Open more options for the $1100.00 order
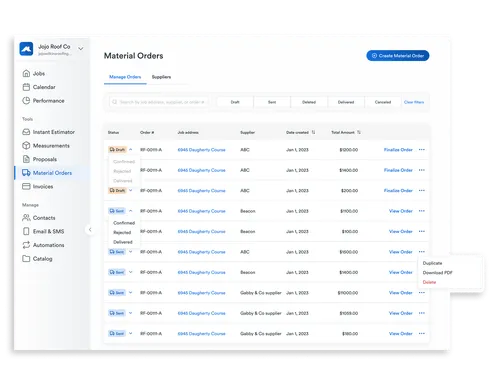Viewport: 500px width, 387px height. (x=422, y=211)
